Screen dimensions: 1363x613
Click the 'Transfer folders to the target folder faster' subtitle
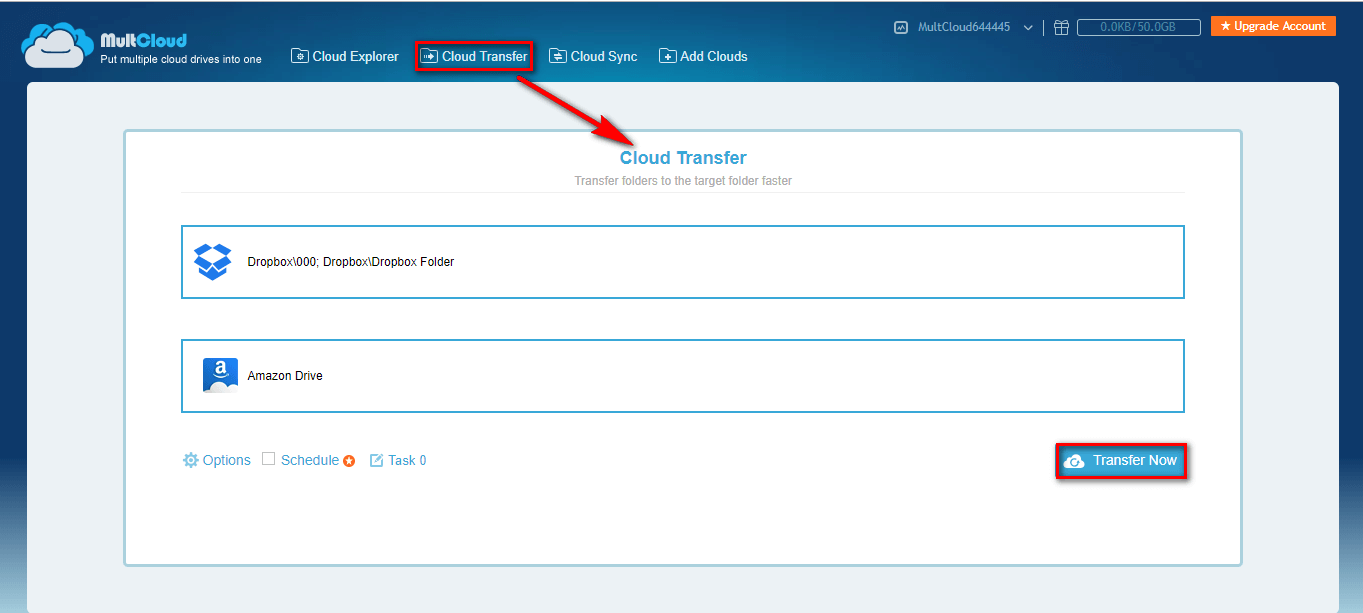tap(683, 181)
